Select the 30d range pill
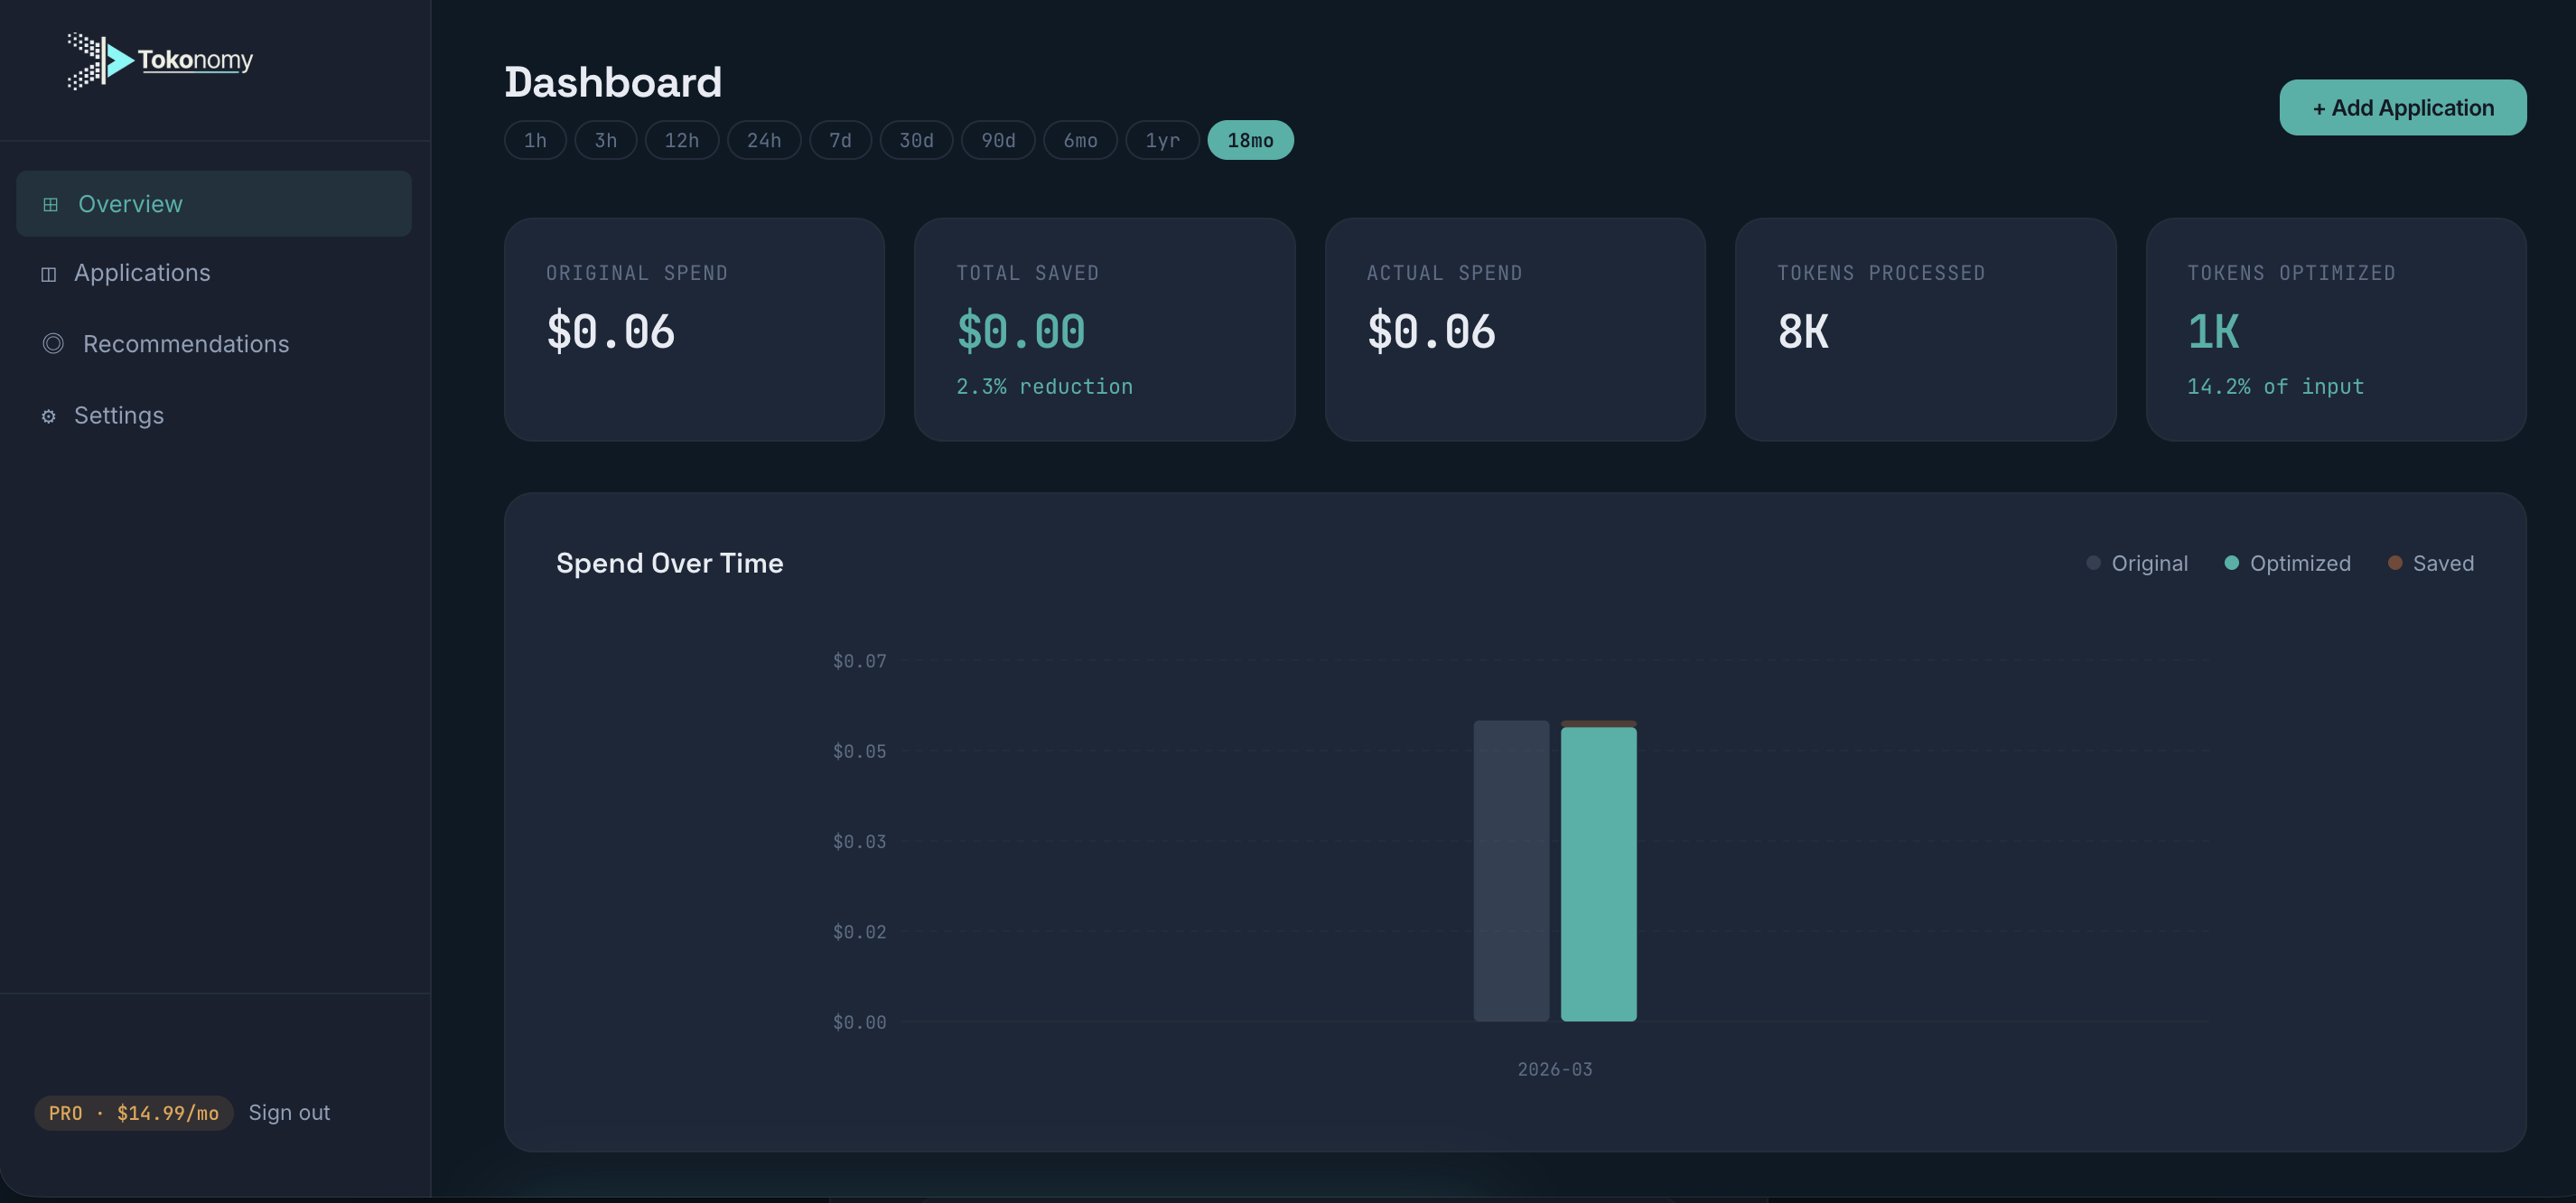The height and width of the screenshot is (1203, 2576). click(x=916, y=140)
